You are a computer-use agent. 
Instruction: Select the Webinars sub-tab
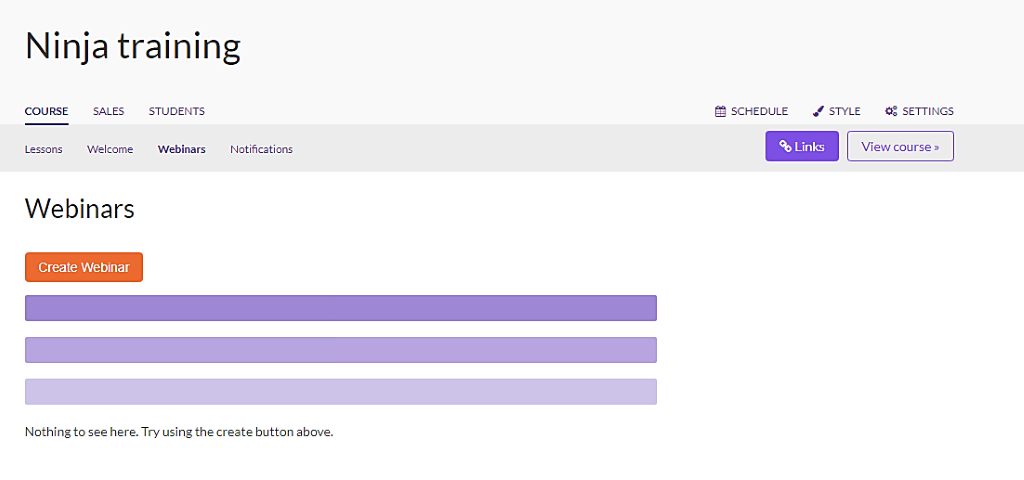(182, 149)
